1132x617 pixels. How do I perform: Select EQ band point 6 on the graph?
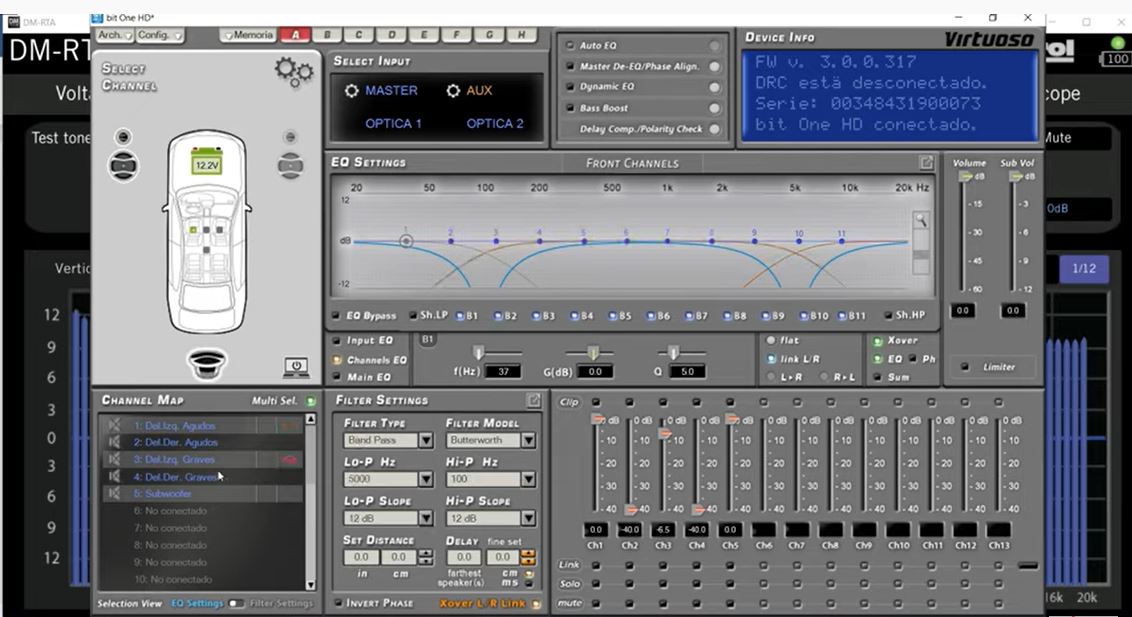pos(627,241)
